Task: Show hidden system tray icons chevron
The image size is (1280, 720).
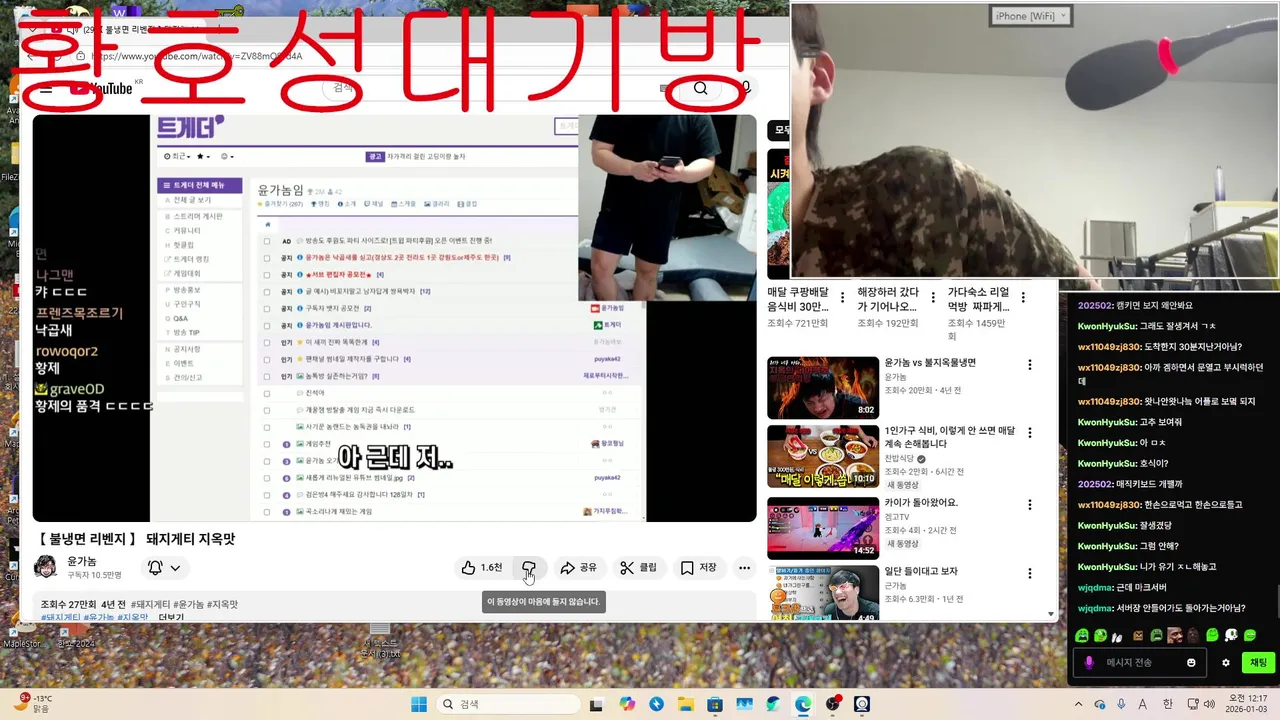Action: 1078,704
